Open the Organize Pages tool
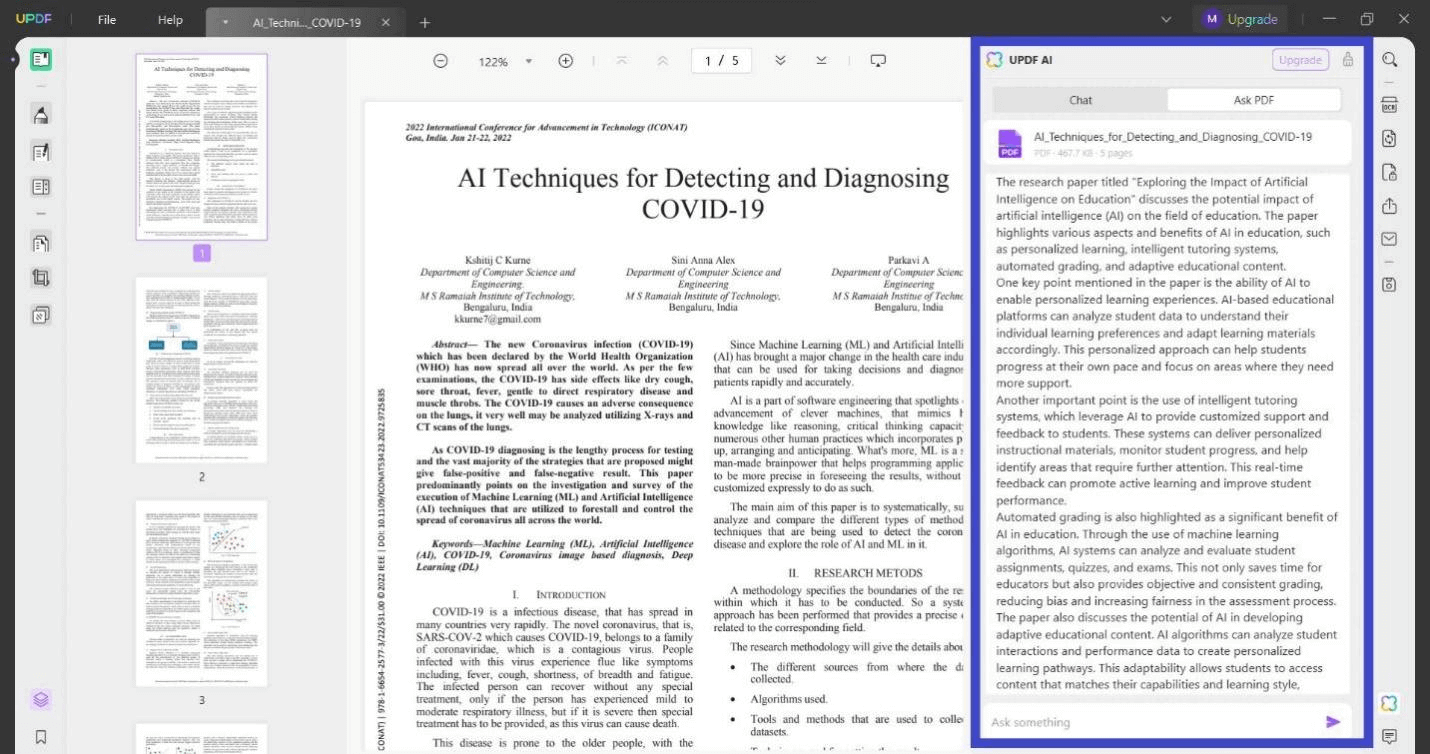The image size is (1430, 754). [41, 243]
